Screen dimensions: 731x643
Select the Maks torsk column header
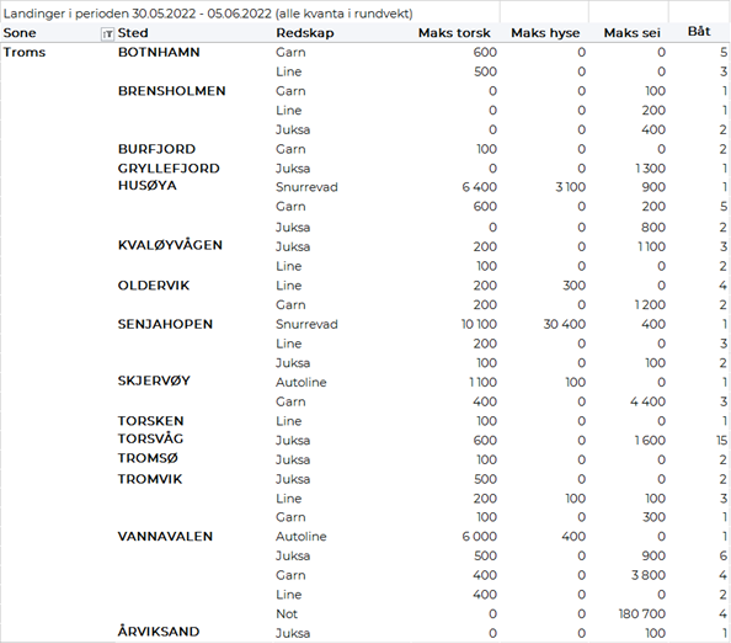pyautogui.click(x=453, y=33)
